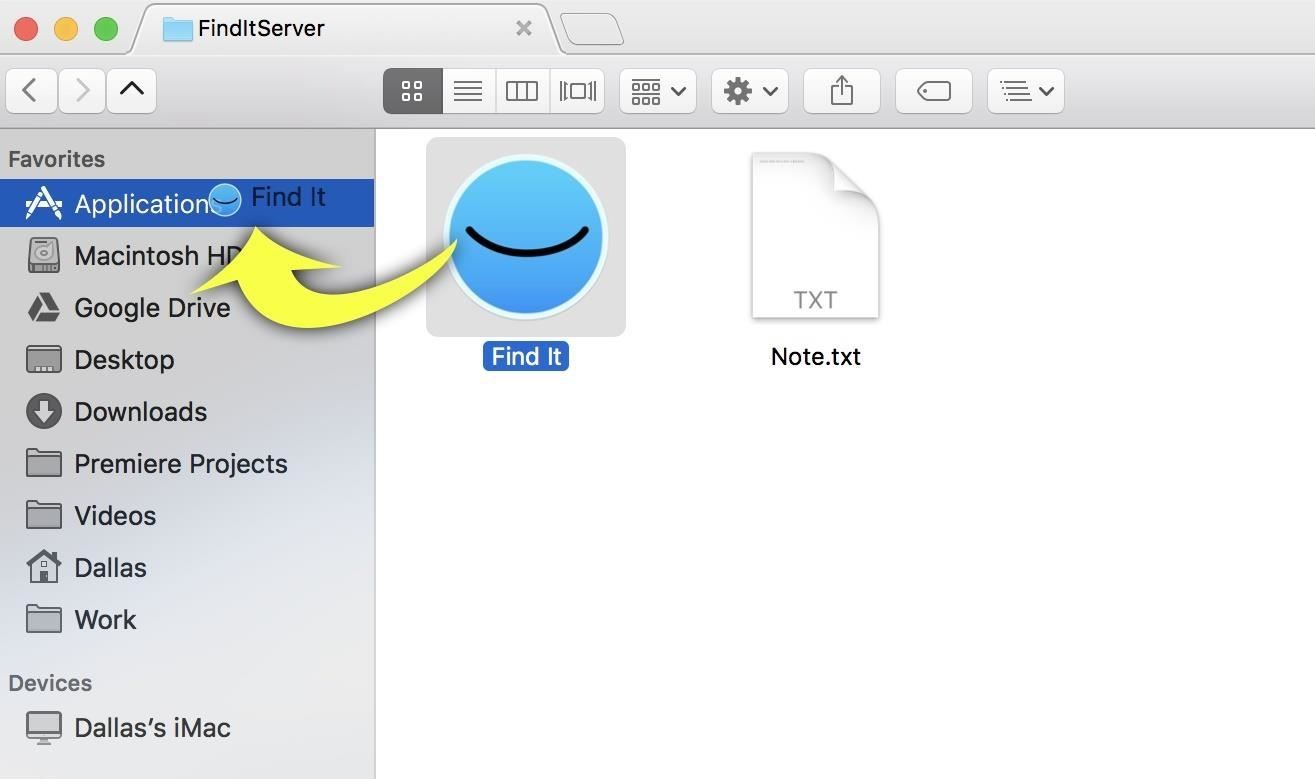Open the Find It application icon
1315x779 pixels.
(525, 236)
